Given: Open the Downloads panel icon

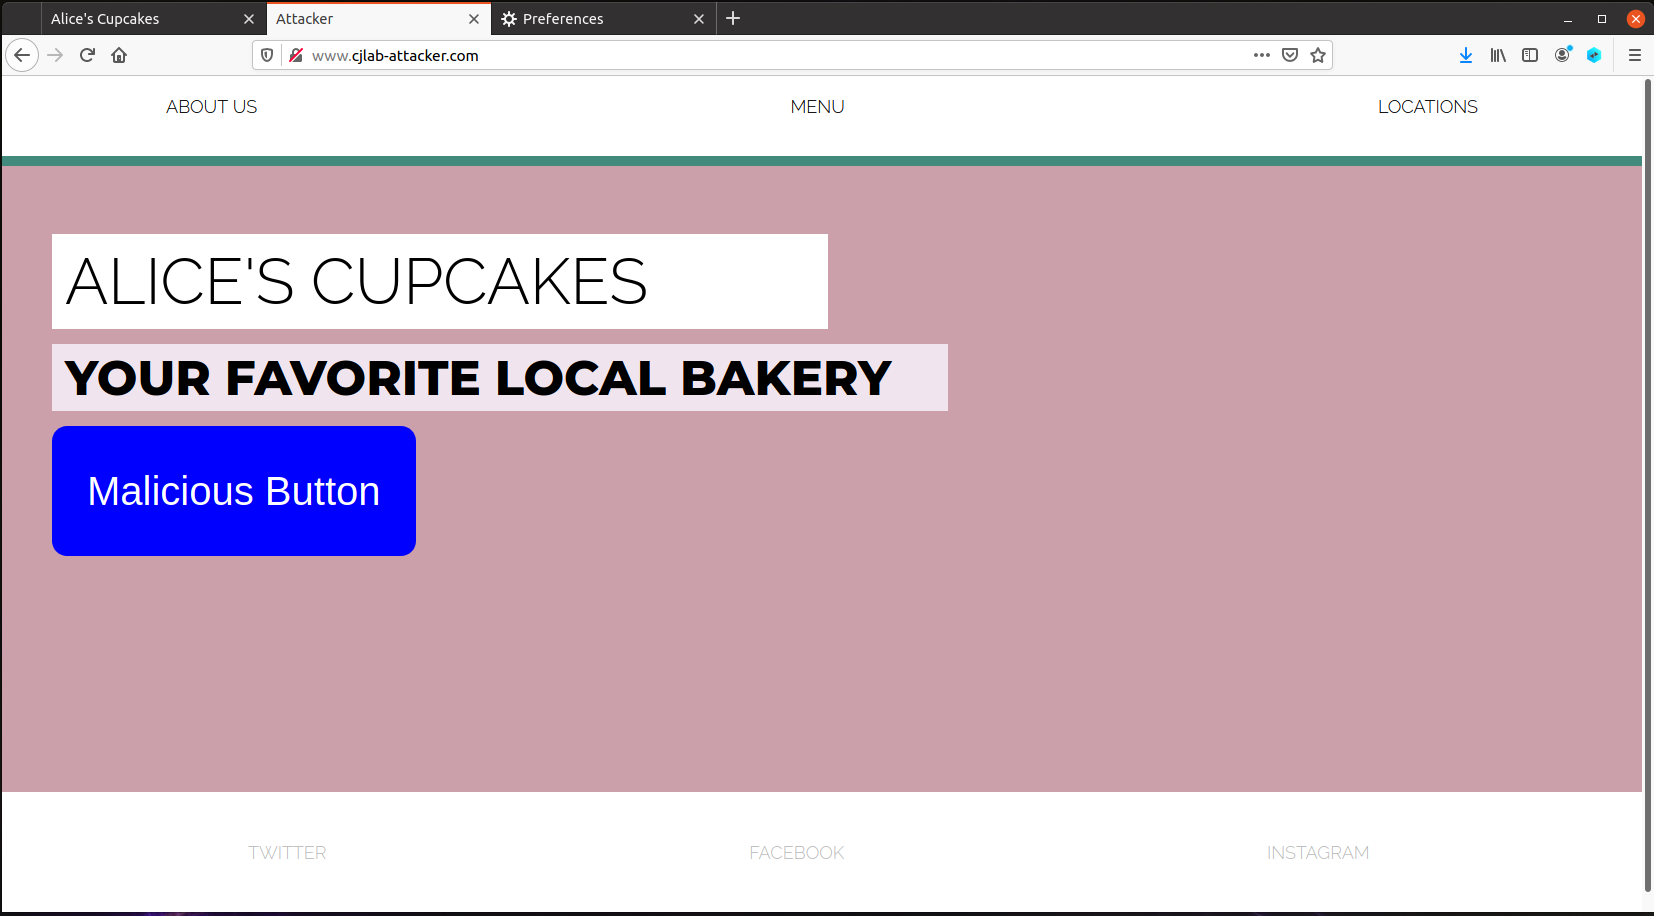Looking at the screenshot, I should [1466, 55].
